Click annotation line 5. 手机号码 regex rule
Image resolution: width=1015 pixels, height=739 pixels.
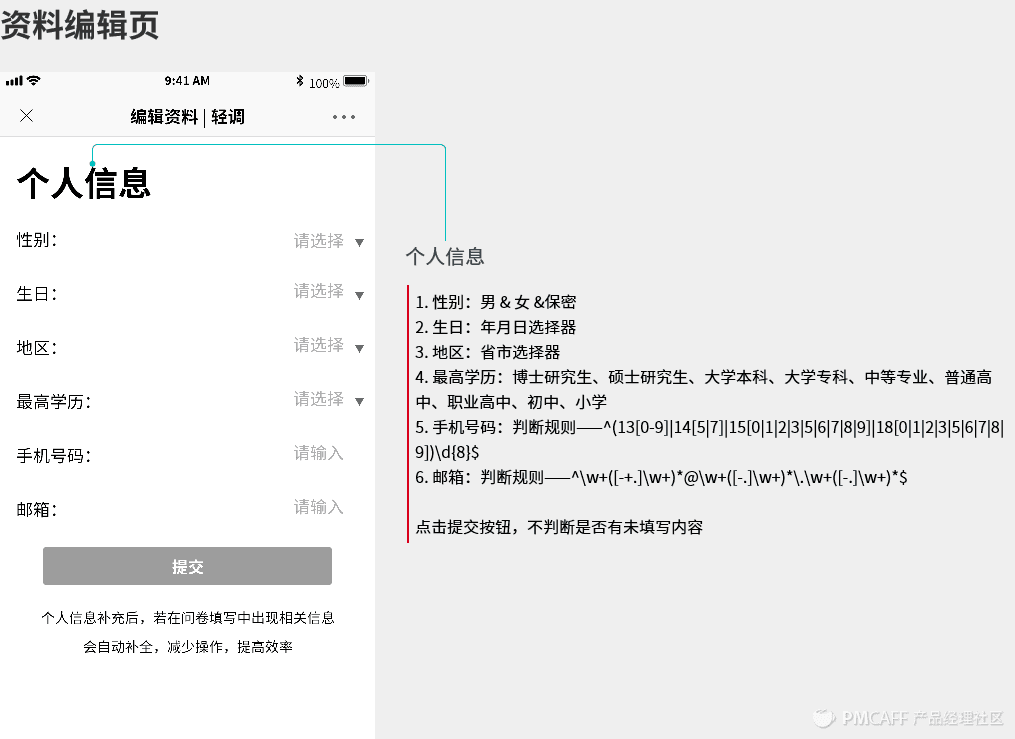point(709,439)
